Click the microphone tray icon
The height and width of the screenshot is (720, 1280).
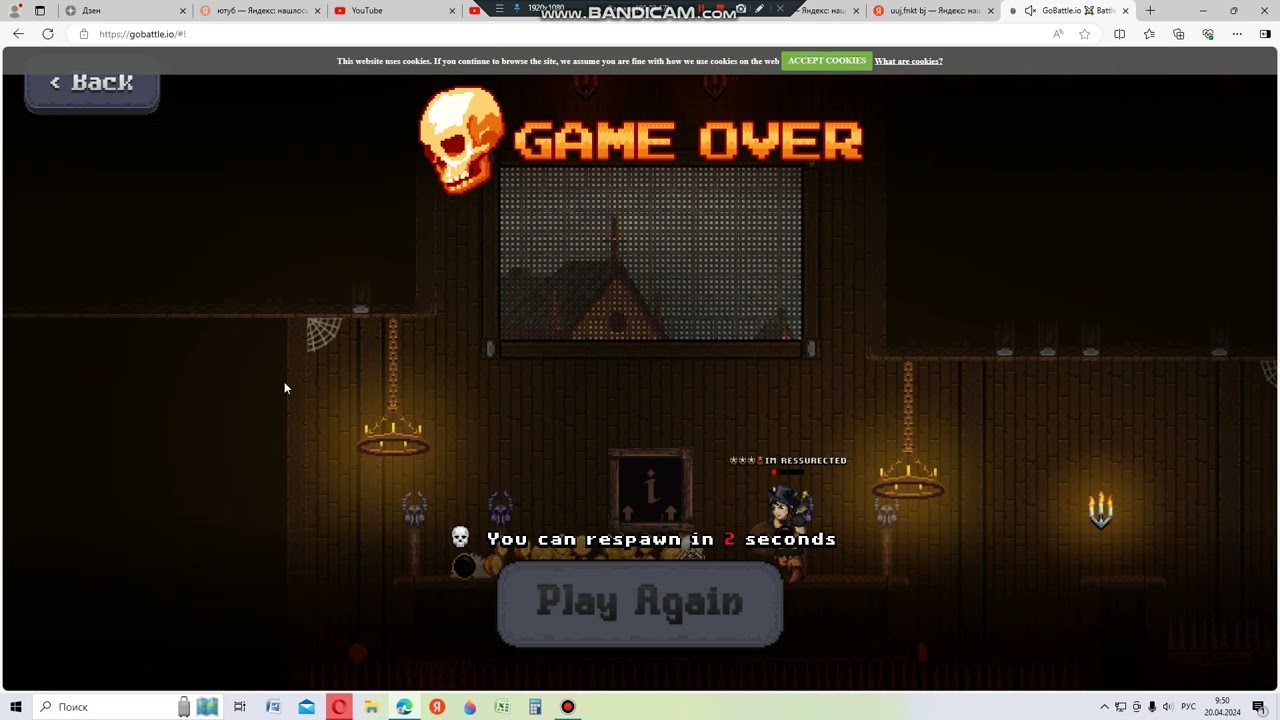point(1152,707)
